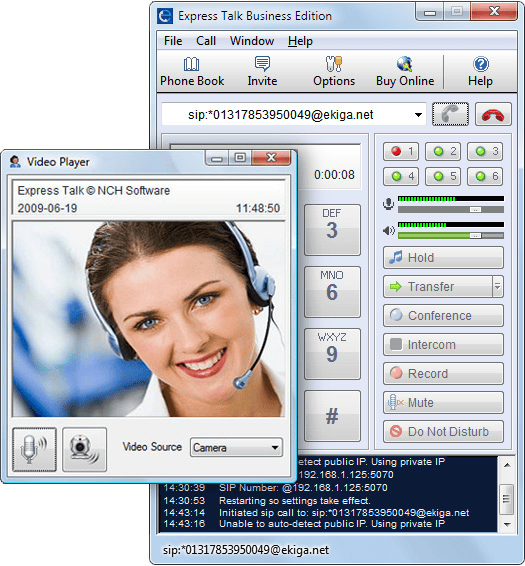Click the Hold button
The height and width of the screenshot is (566, 525).
(443, 258)
